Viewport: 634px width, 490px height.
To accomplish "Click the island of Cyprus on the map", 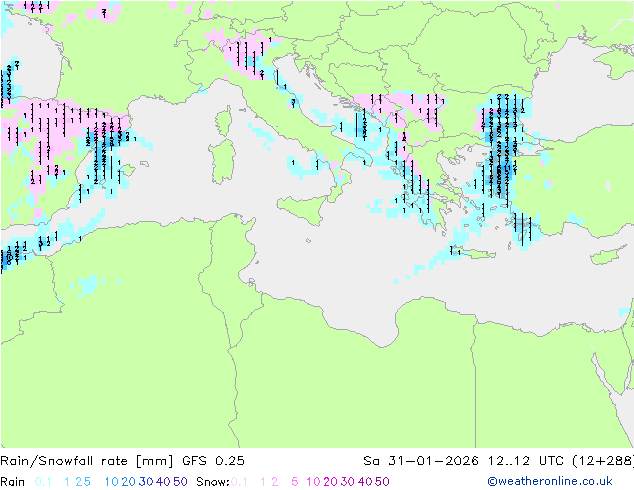I will coord(610,255).
